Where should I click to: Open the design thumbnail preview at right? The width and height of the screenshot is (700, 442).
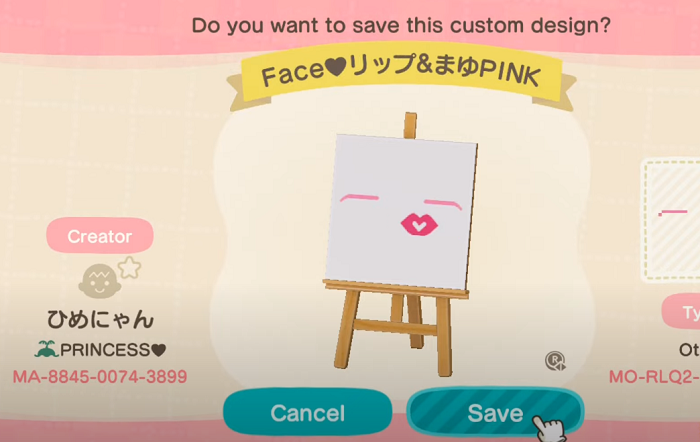[x=671, y=221]
